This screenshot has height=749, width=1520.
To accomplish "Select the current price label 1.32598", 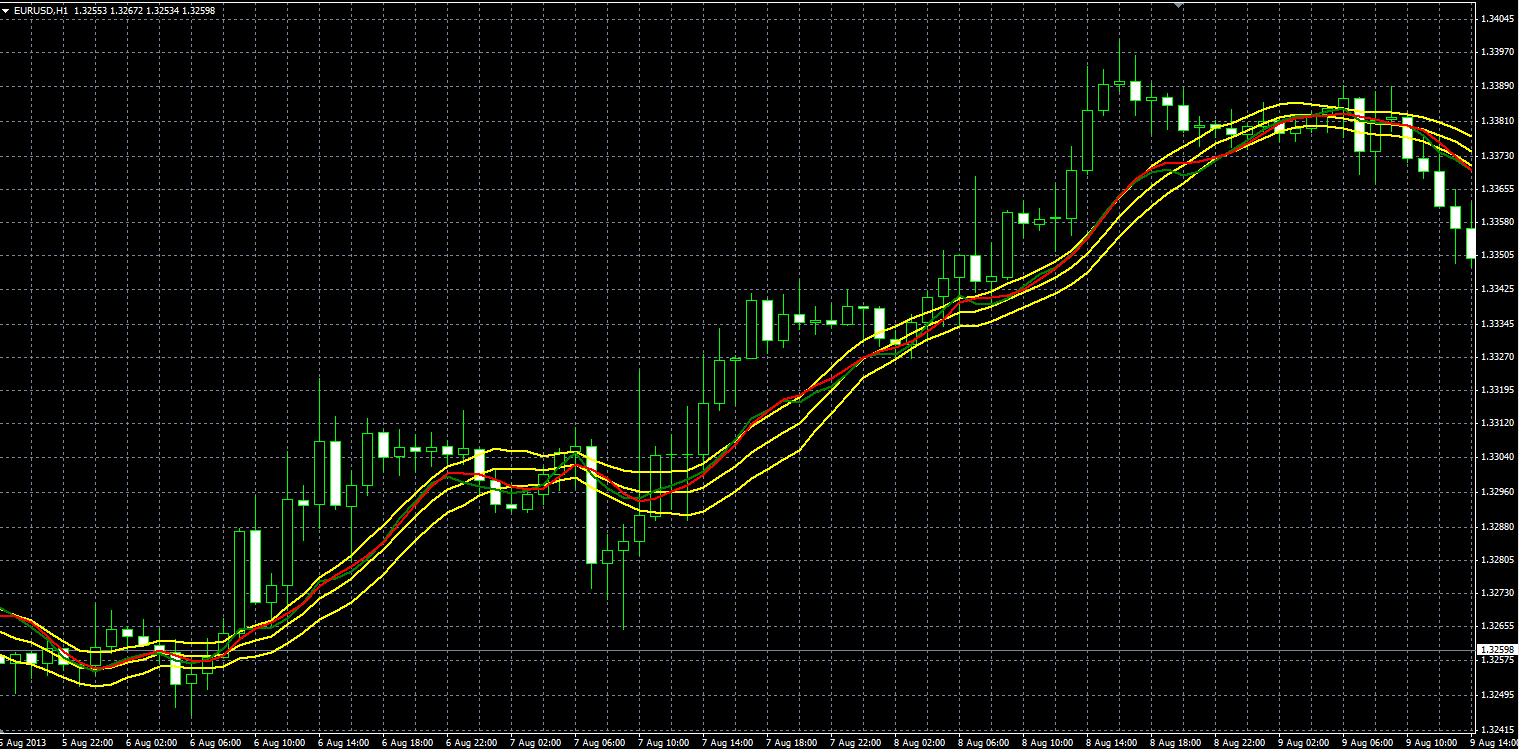I will 1496,650.
